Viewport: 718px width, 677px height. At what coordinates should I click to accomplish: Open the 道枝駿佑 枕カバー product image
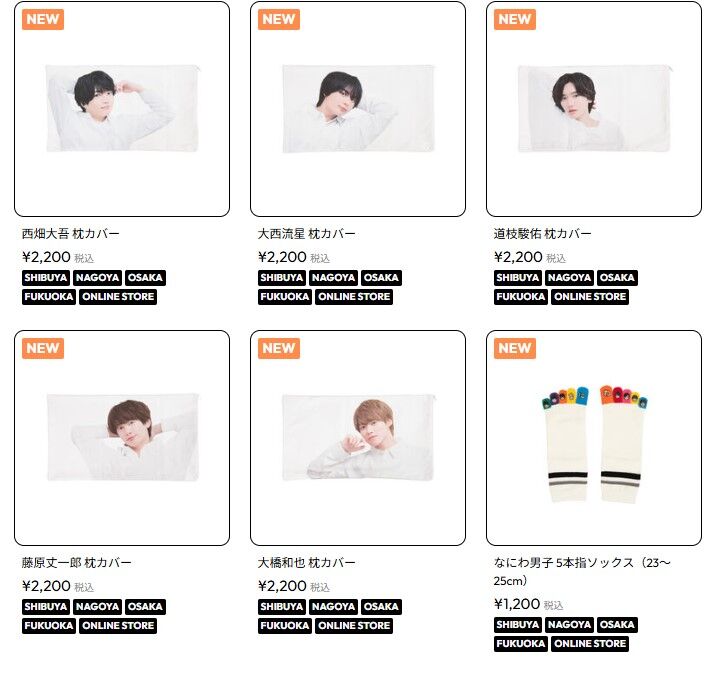[x=594, y=109]
